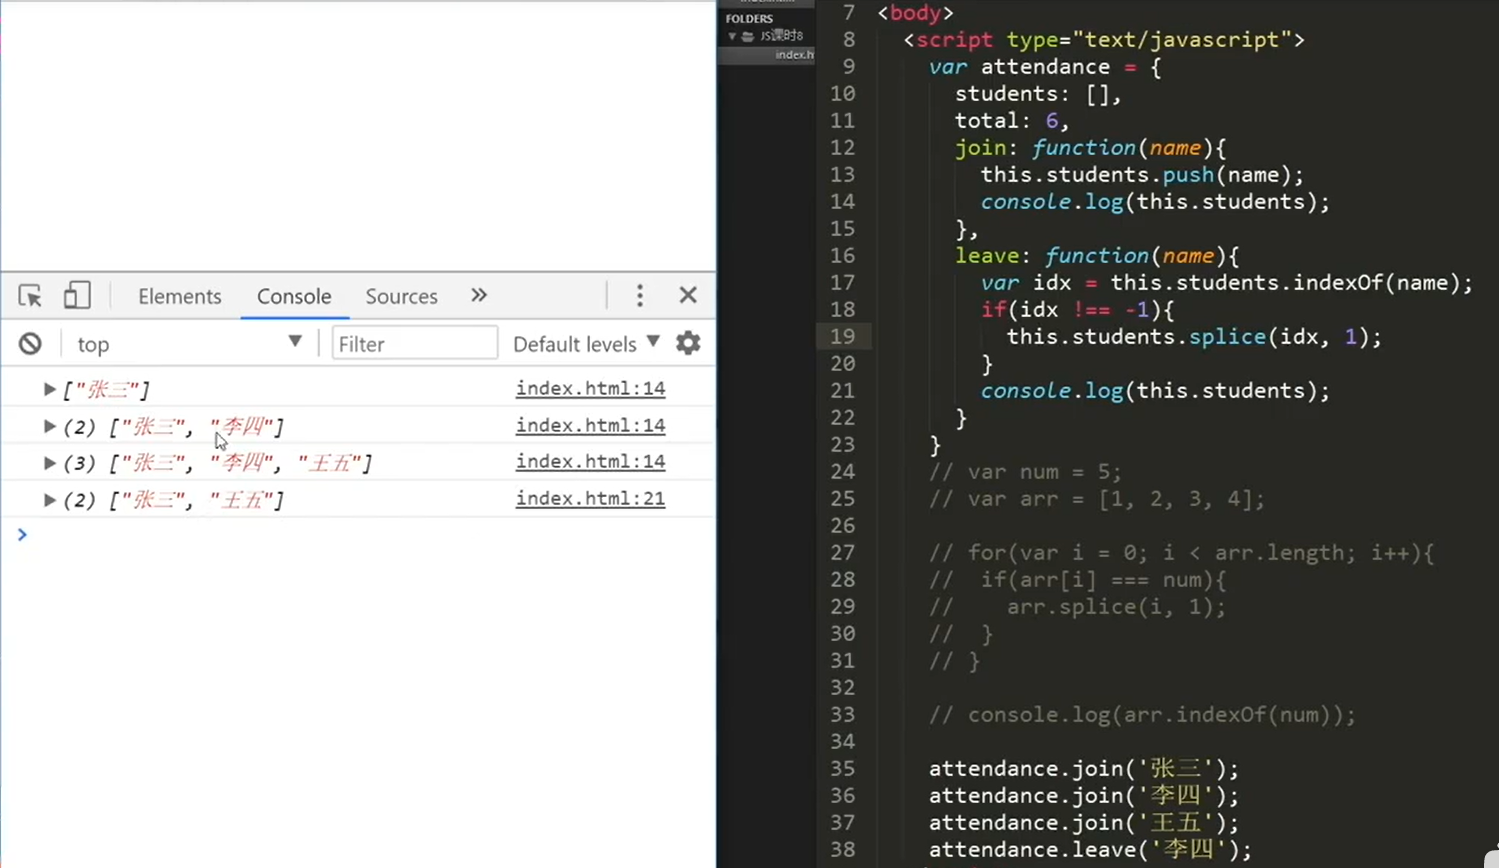Viewport: 1499px width, 868px height.
Task: Click line number 19 in gutter
Action: 842,337
